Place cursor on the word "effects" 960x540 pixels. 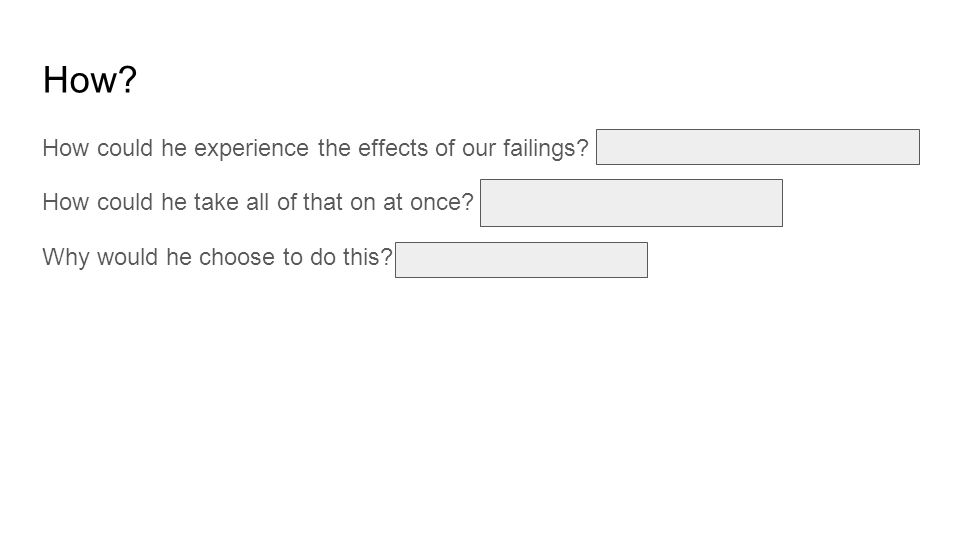[392, 148]
